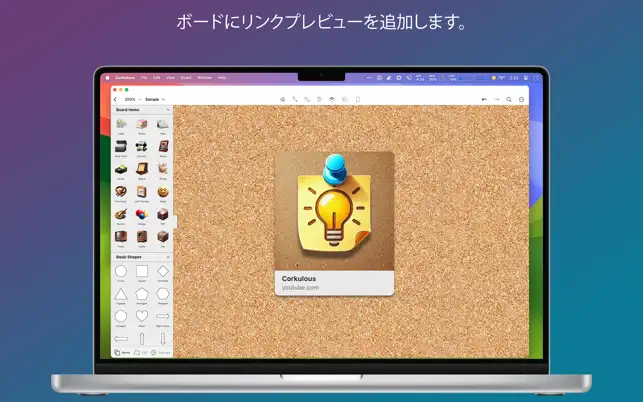Image resolution: width=643 pixels, height=402 pixels.
Task: Go back with the toolbar chevron
Action: tap(115, 99)
